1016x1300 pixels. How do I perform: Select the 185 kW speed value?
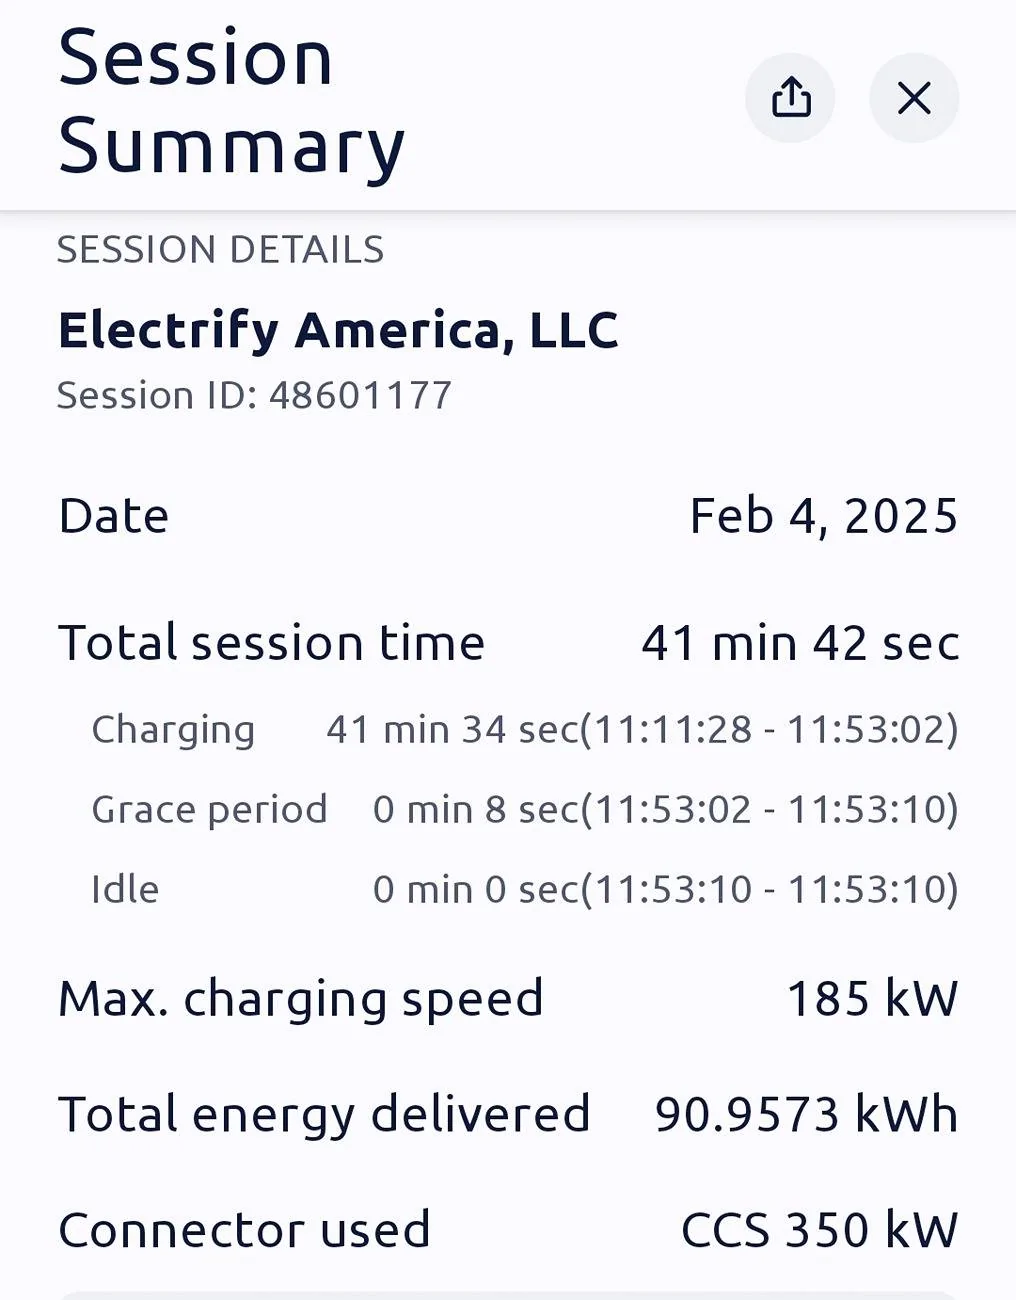tap(872, 999)
